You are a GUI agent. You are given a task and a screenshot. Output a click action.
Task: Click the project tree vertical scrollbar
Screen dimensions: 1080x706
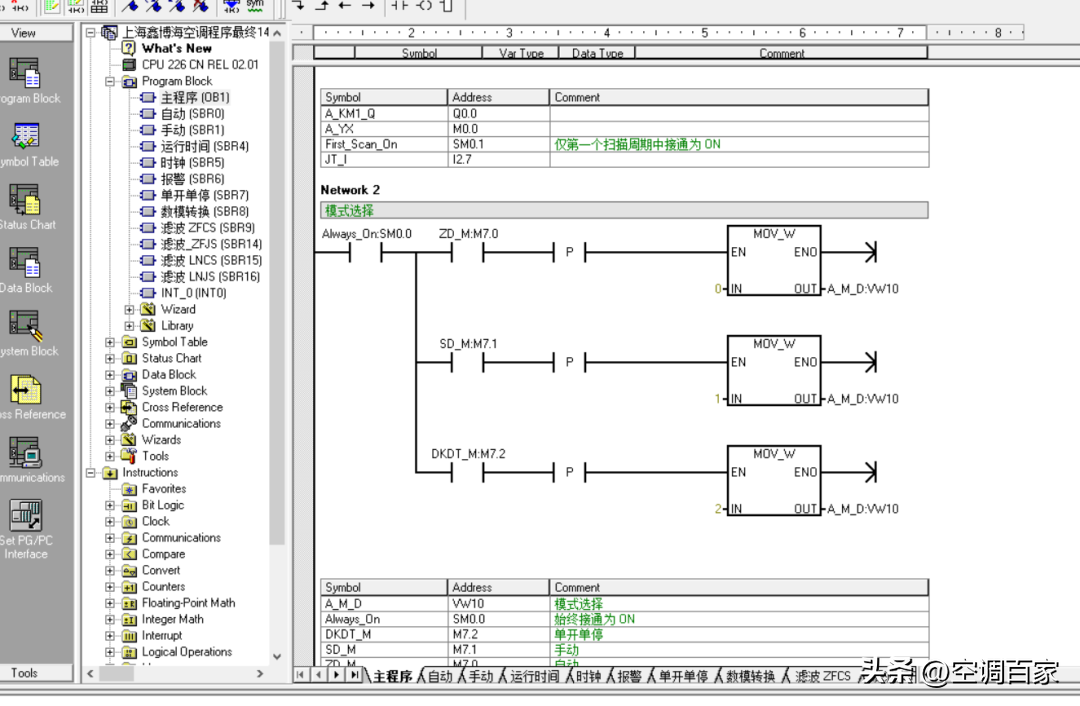pos(277,300)
